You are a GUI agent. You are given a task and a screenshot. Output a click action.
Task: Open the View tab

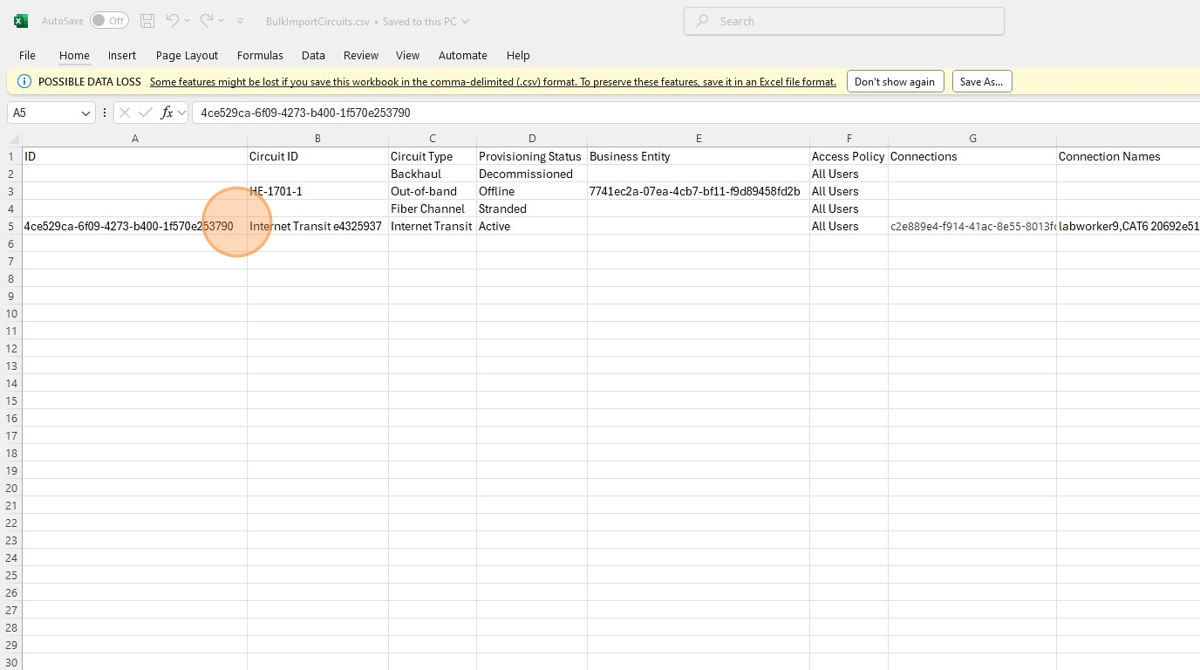pyautogui.click(x=407, y=55)
